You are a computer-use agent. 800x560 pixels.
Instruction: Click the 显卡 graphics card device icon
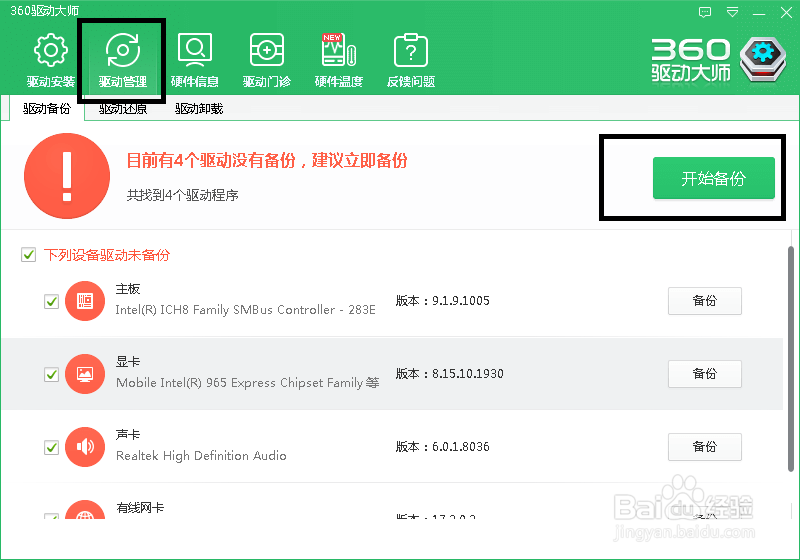tap(85, 374)
